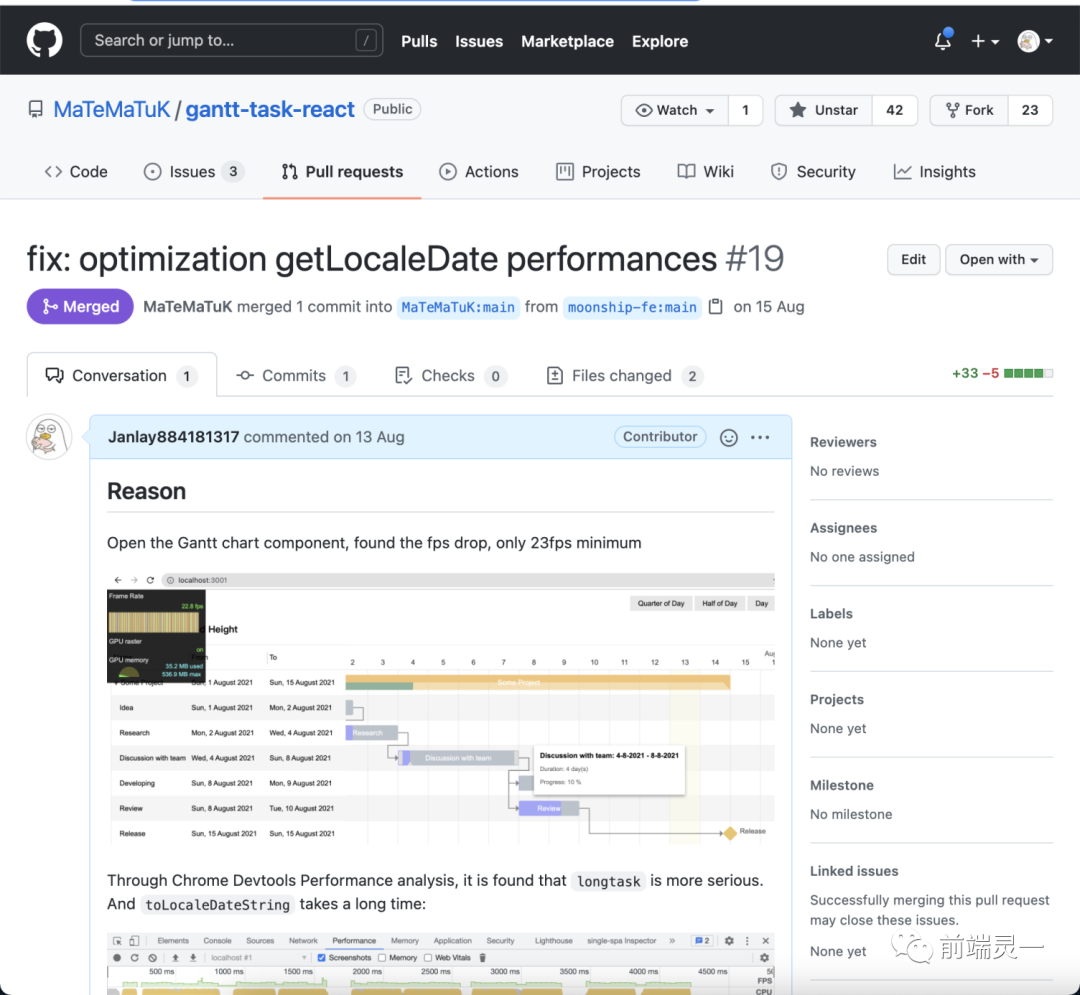Open Issues in top navigation

[479, 41]
